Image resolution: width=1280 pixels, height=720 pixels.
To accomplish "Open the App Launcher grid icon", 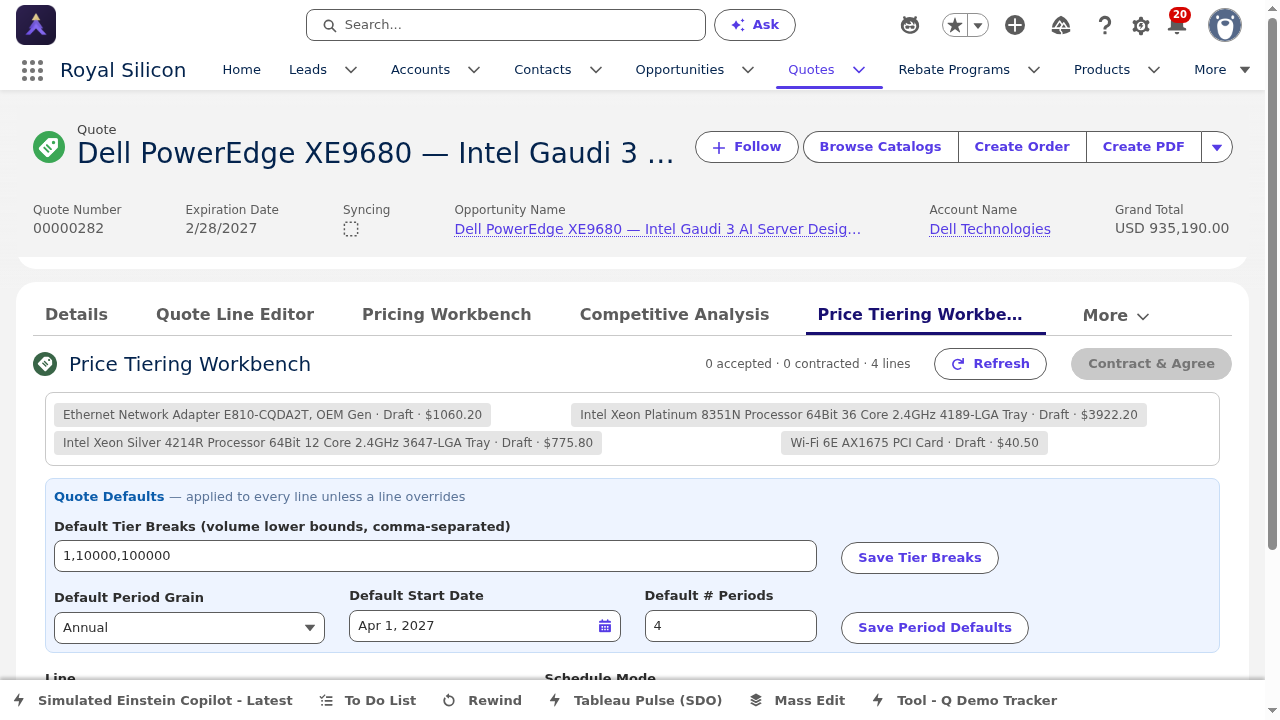I will coord(32,70).
